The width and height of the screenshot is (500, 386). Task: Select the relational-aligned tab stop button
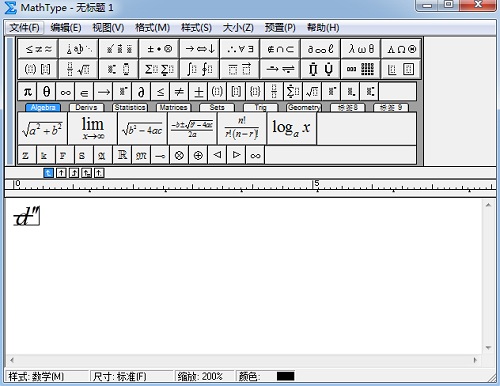tap(86, 173)
